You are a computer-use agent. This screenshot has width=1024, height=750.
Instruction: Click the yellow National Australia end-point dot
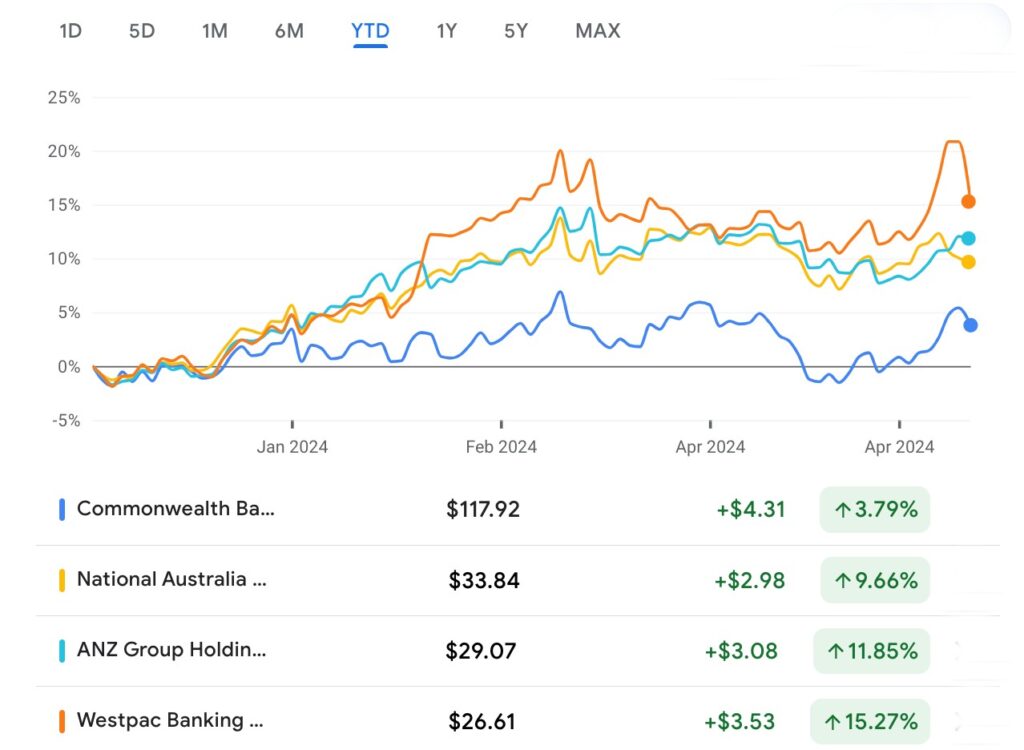tap(968, 262)
